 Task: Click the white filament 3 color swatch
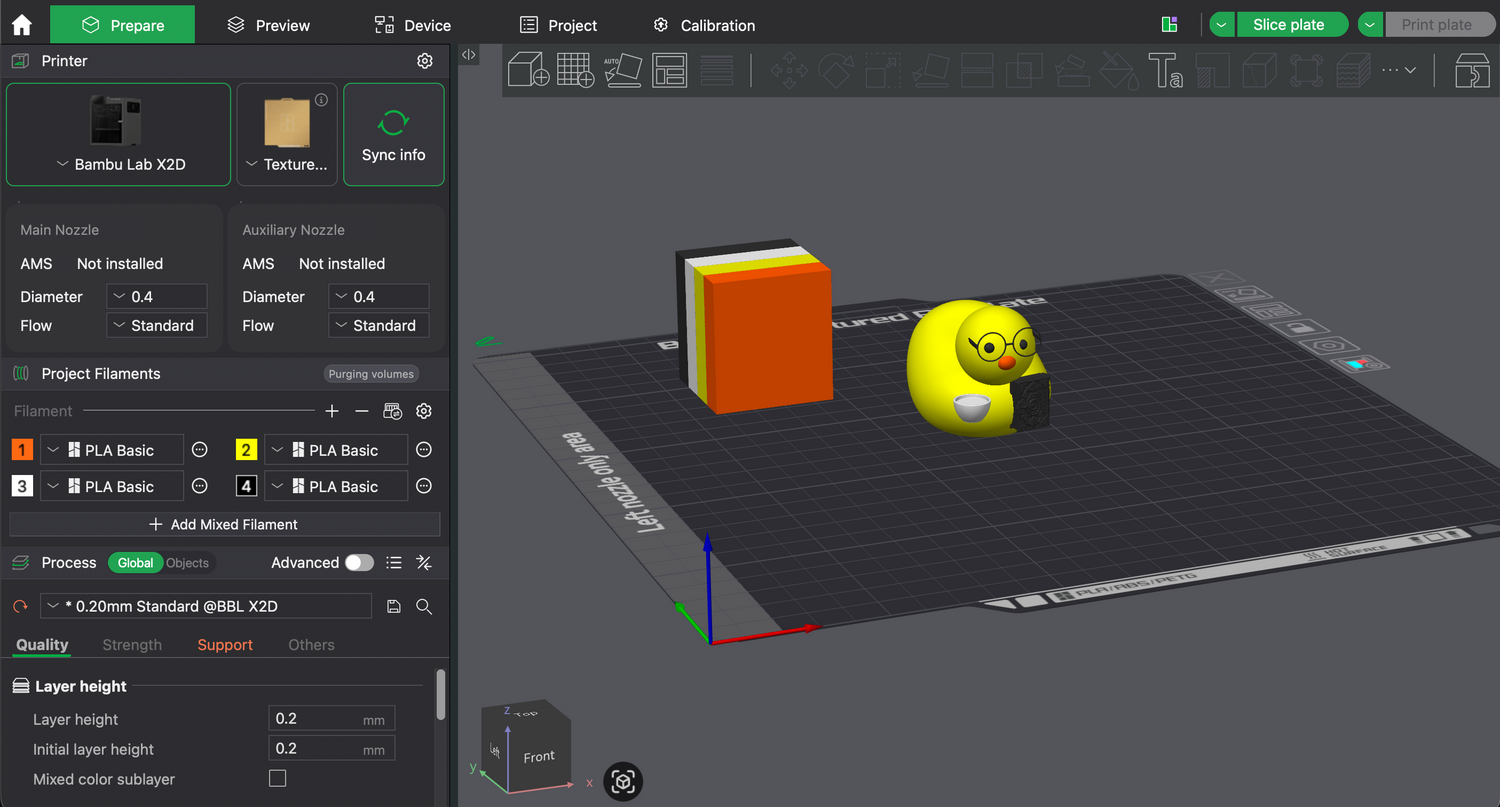point(22,486)
